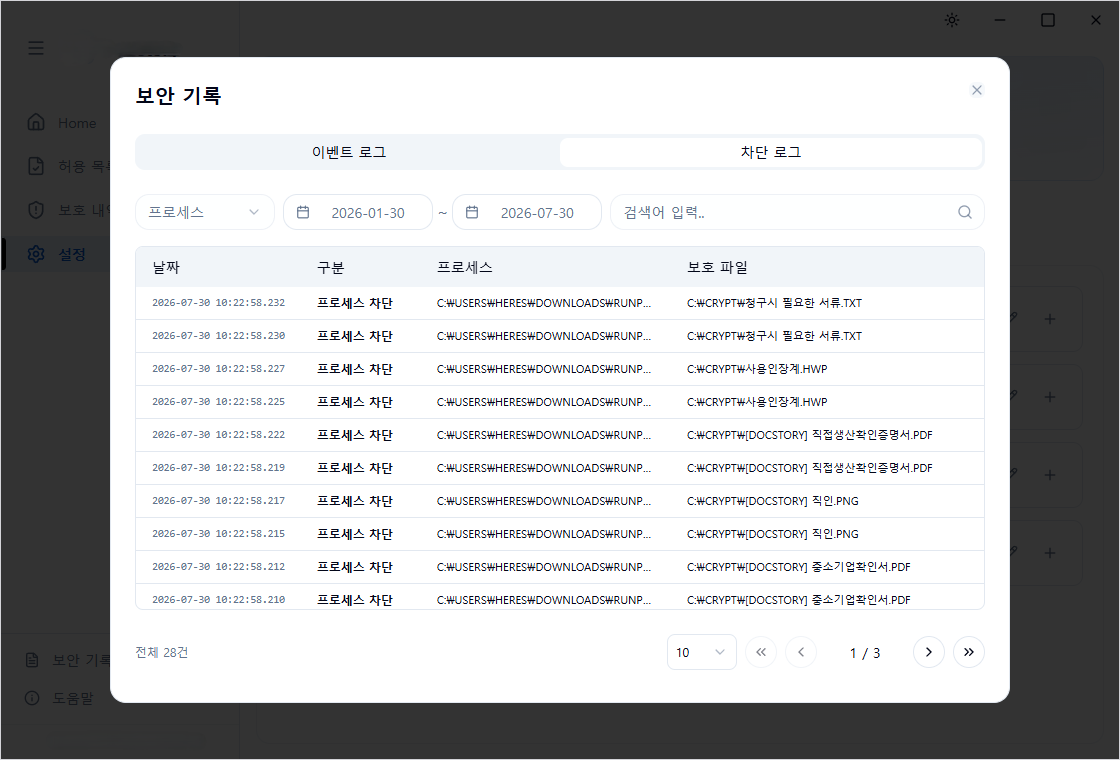This screenshot has height=760, width=1120.
Task: Open 도움말 in the sidebar bottom
Action: click(x=59, y=698)
